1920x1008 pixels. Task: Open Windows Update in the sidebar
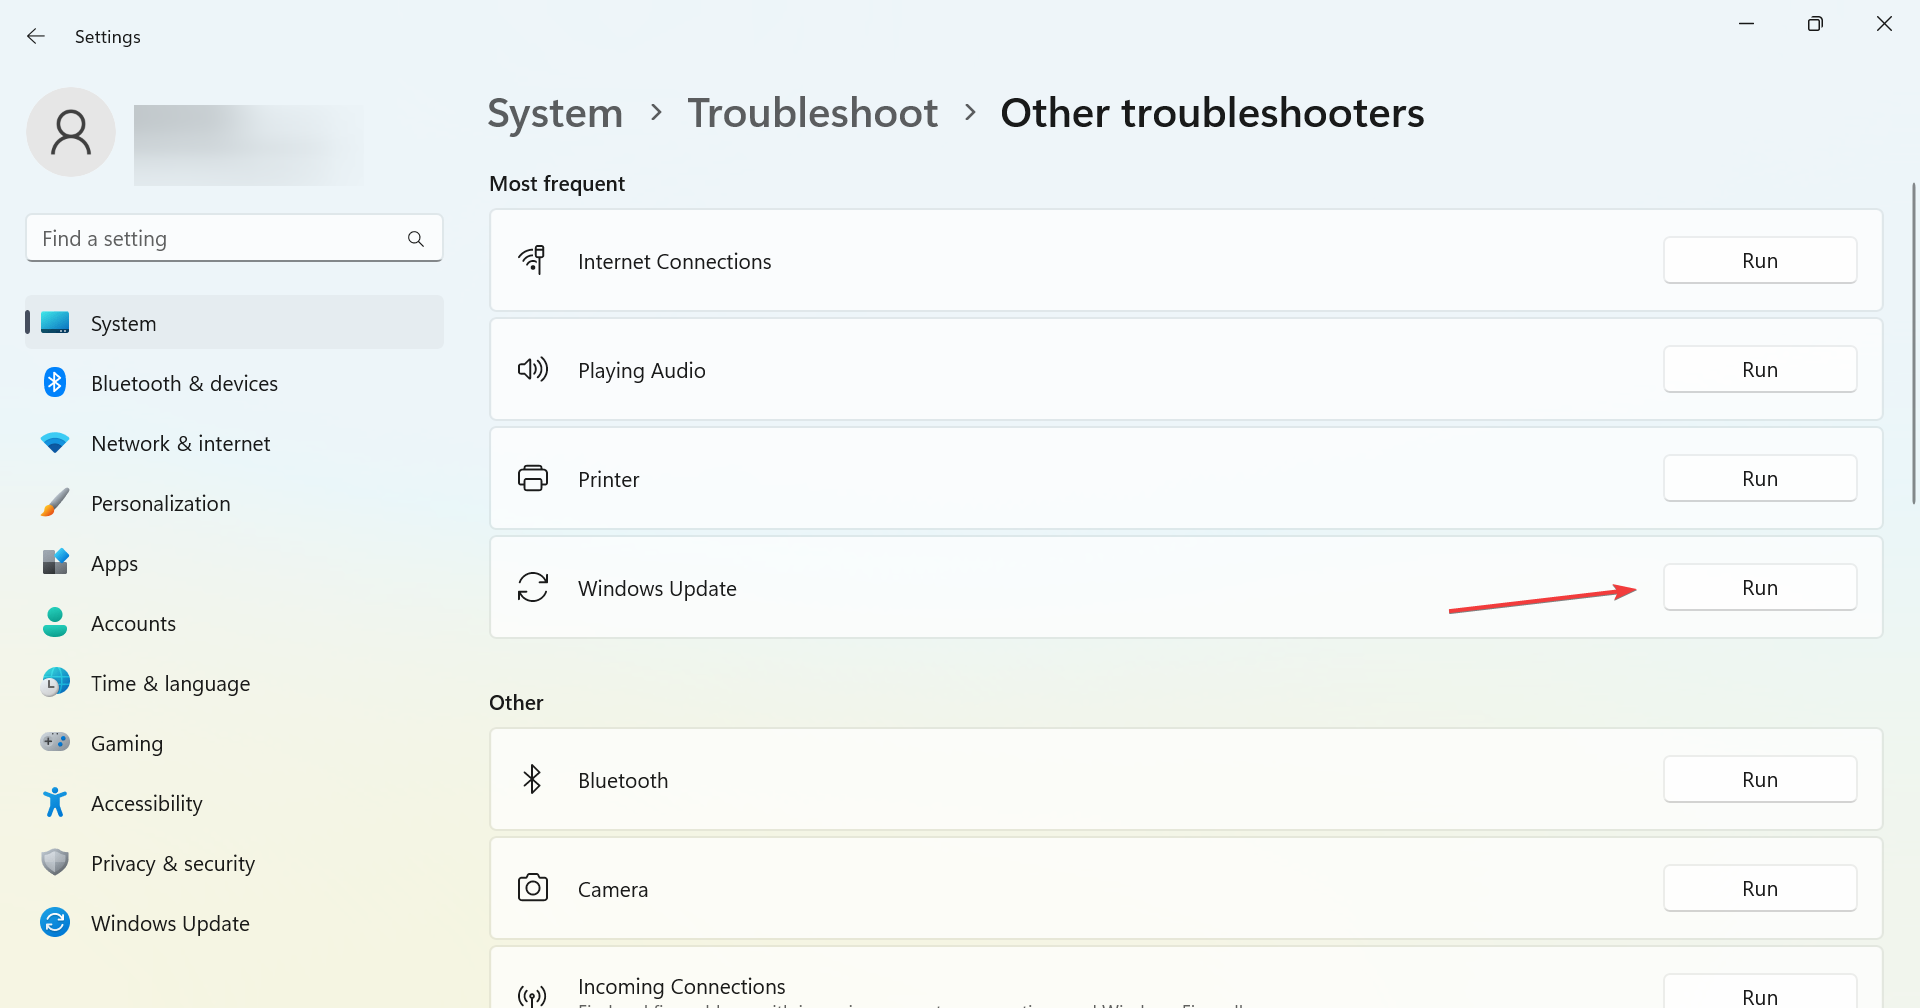click(x=234, y=923)
